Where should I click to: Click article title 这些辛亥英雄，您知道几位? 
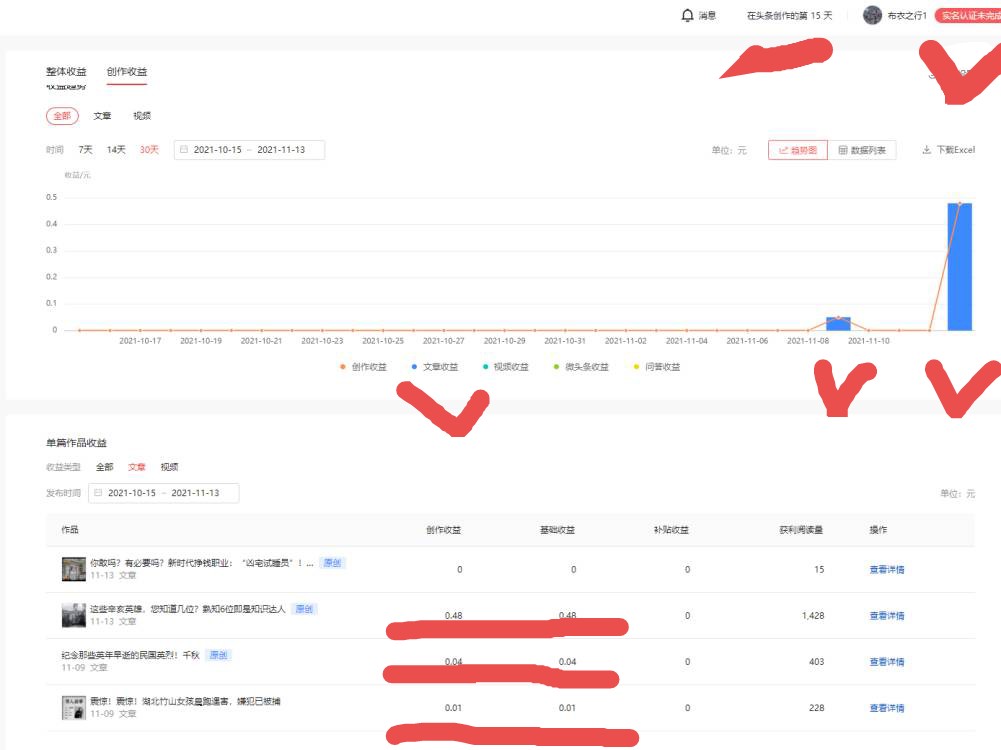(187, 609)
